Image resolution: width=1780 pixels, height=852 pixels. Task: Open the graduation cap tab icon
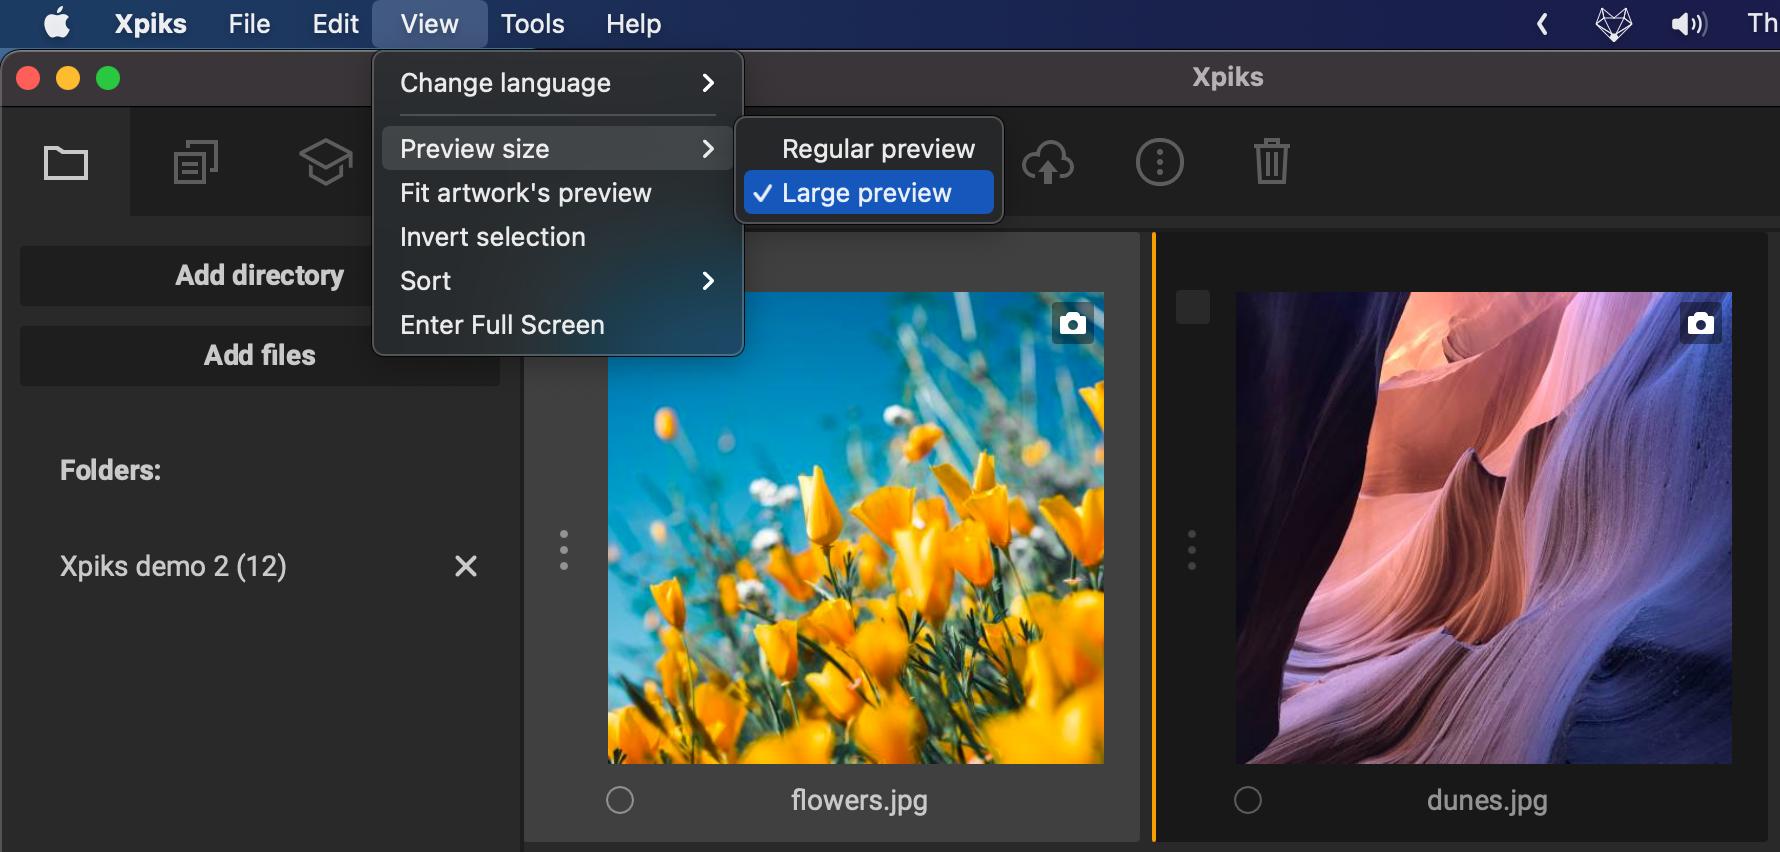pos(326,162)
